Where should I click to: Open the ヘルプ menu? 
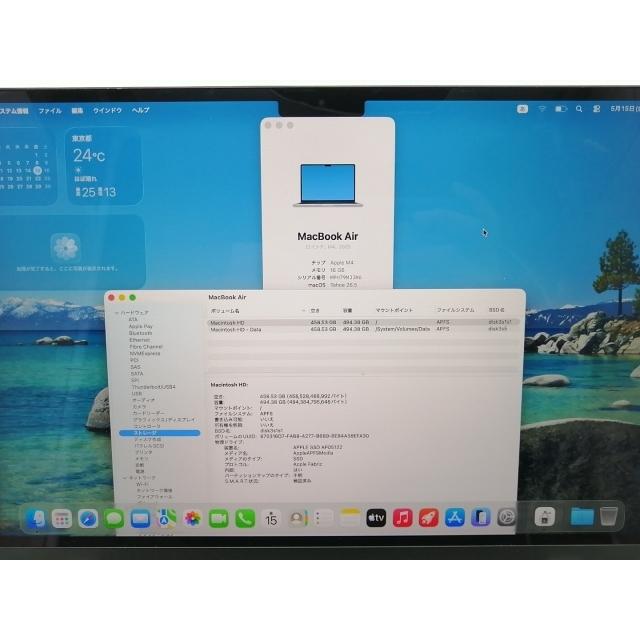(140, 110)
